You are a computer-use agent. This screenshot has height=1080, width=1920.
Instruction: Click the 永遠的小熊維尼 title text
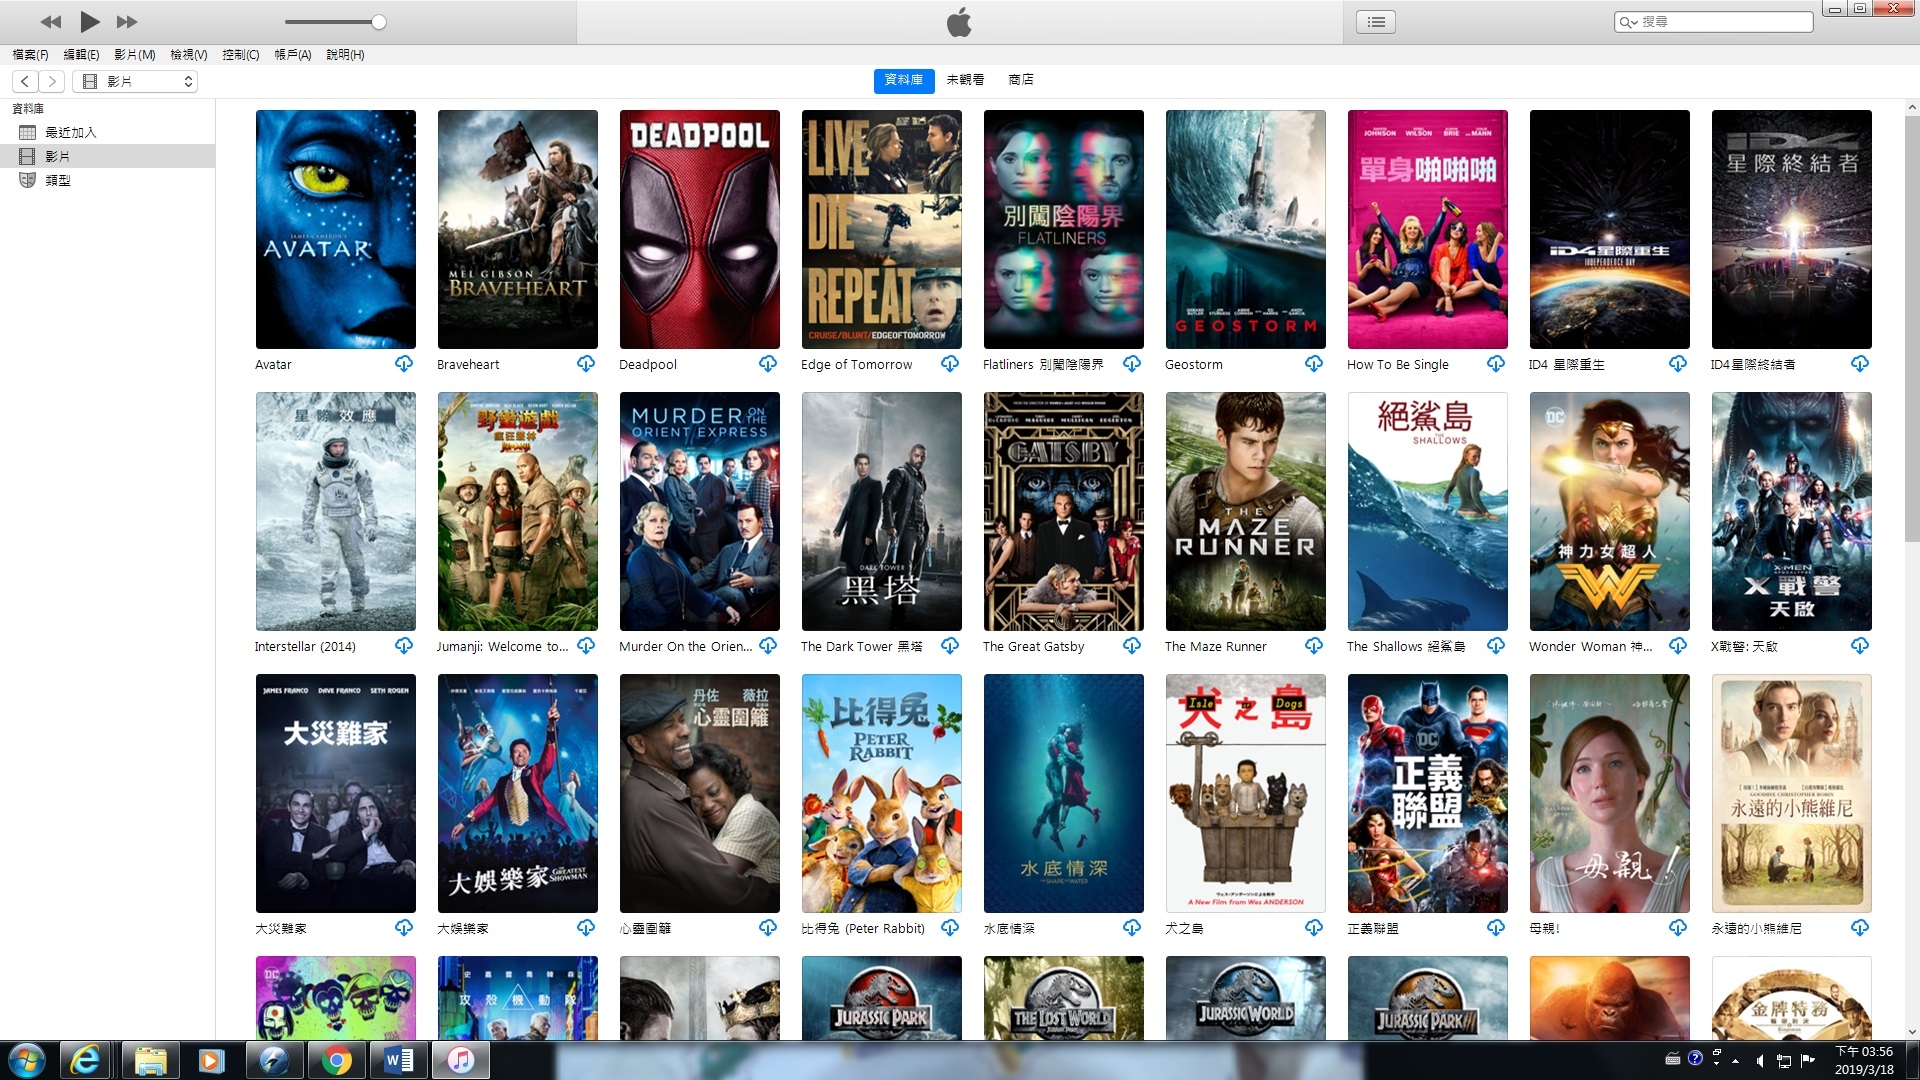pos(1756,929)
